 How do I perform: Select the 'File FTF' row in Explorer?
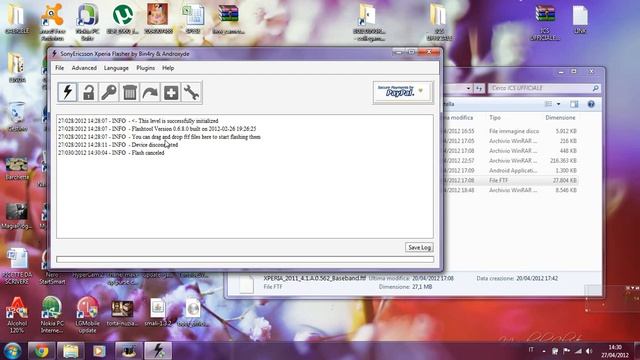pos(510,180)
